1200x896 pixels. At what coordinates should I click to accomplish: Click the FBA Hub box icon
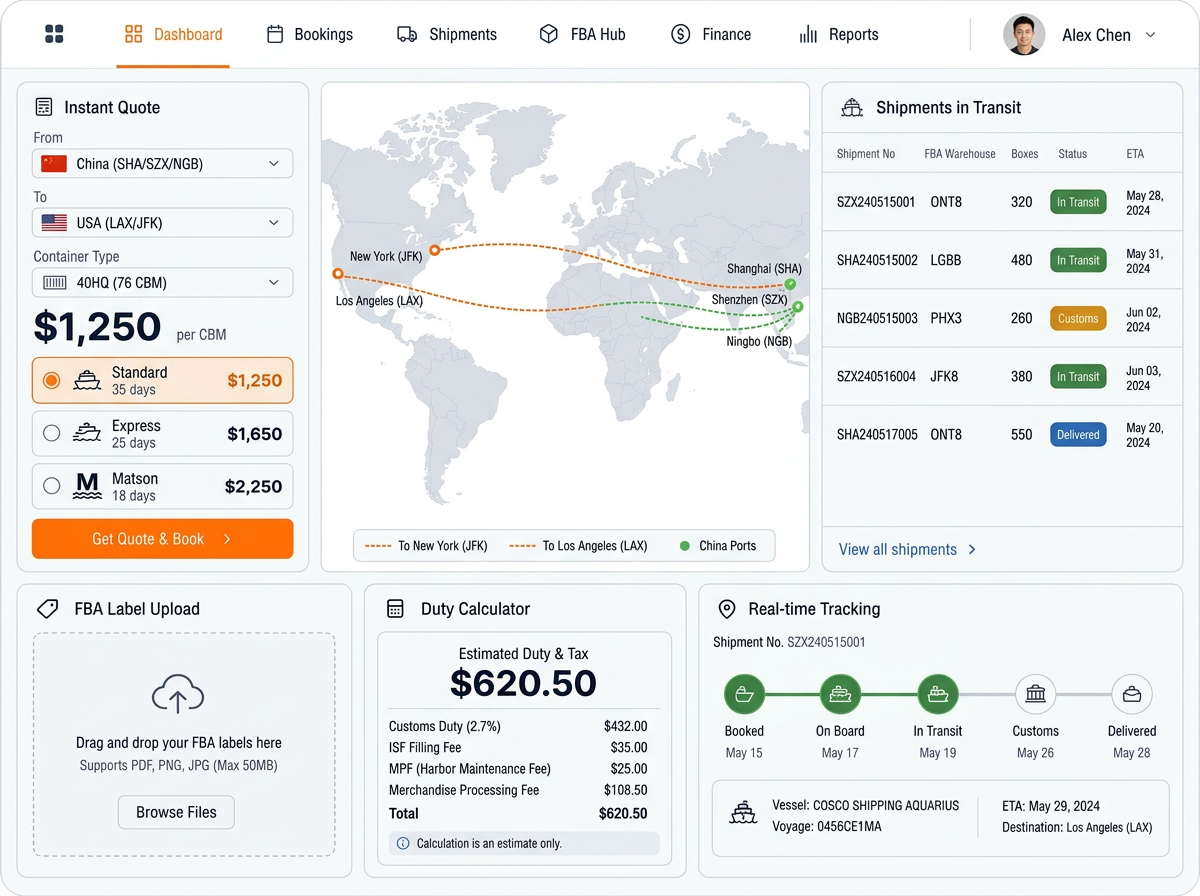pos(548,34)
